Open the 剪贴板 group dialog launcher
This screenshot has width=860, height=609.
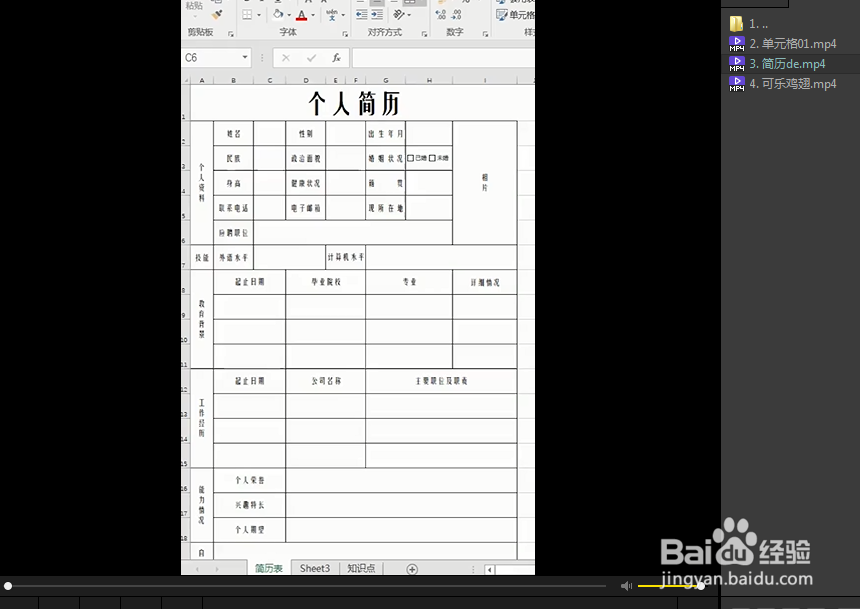point(231,34)
